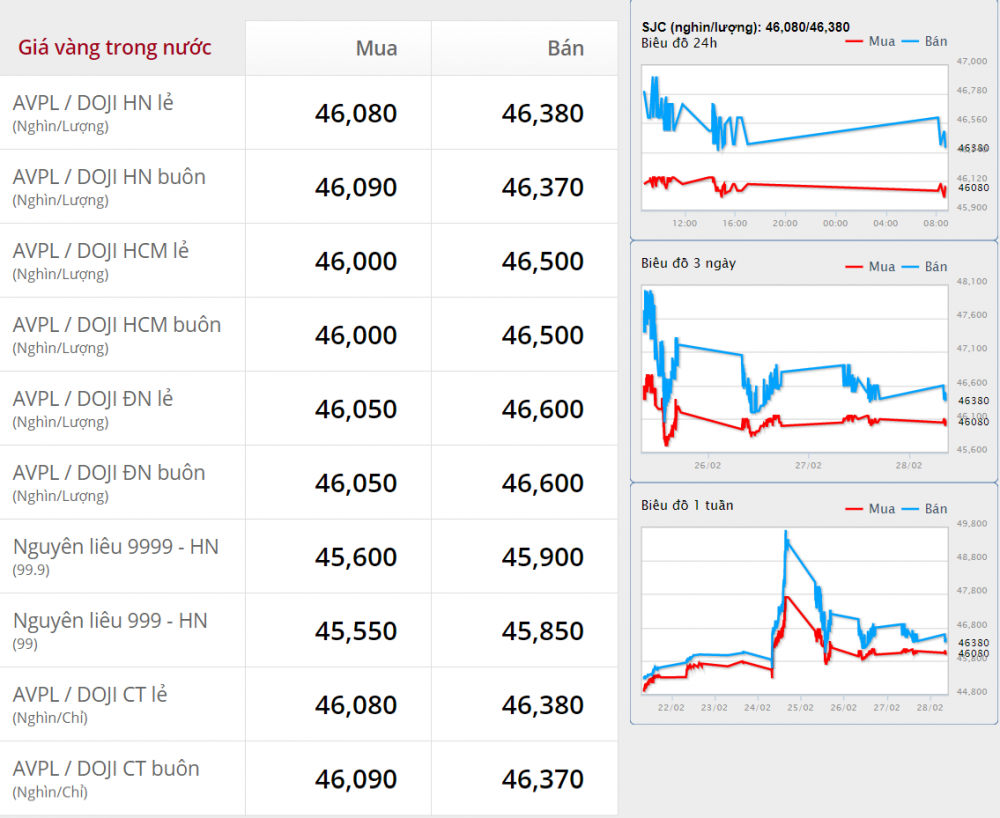Click blue Bán legend in 24h chart
The image size is (1000, 818).
925,41
